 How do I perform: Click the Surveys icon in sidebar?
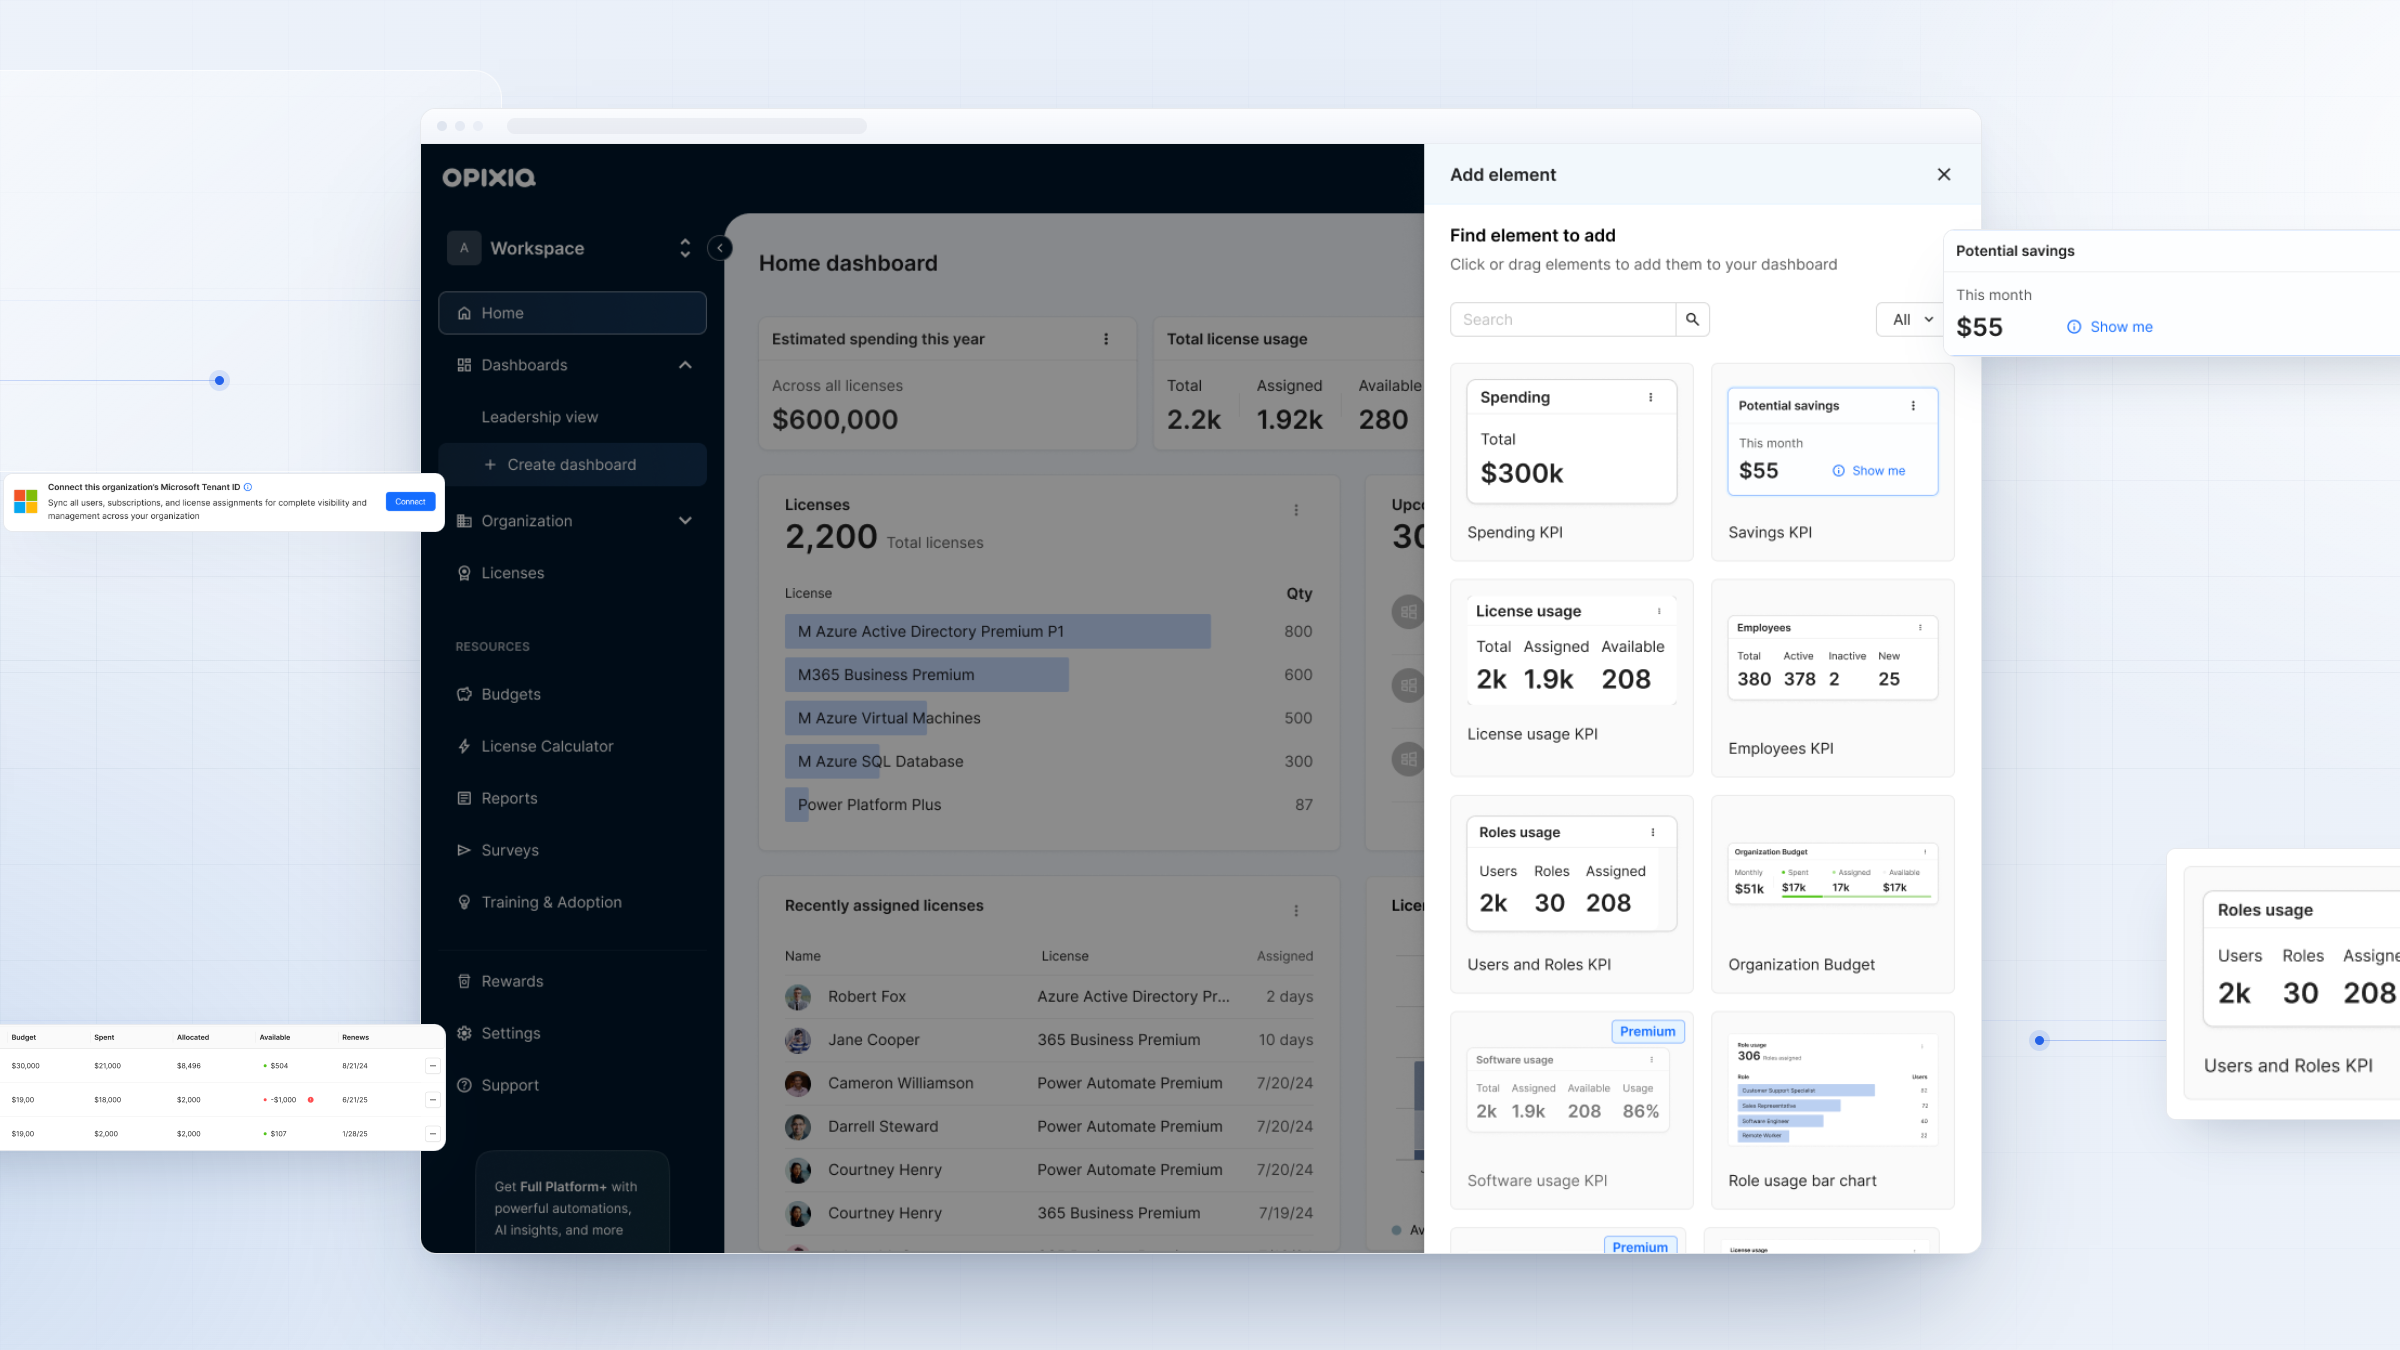pos(464,850)
